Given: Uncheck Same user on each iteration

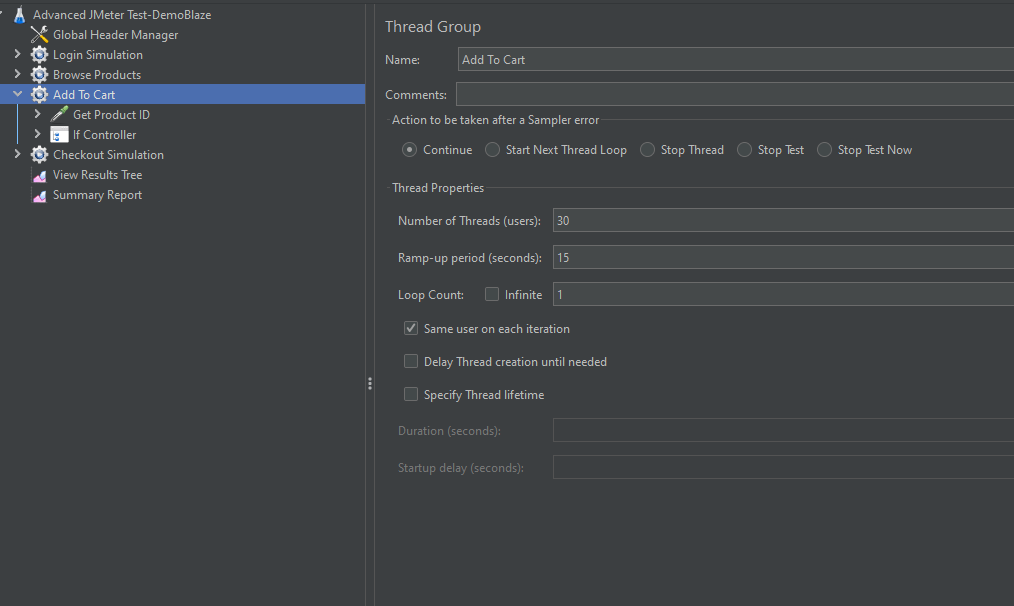Looking at the screenshot, I should point(411,328).
